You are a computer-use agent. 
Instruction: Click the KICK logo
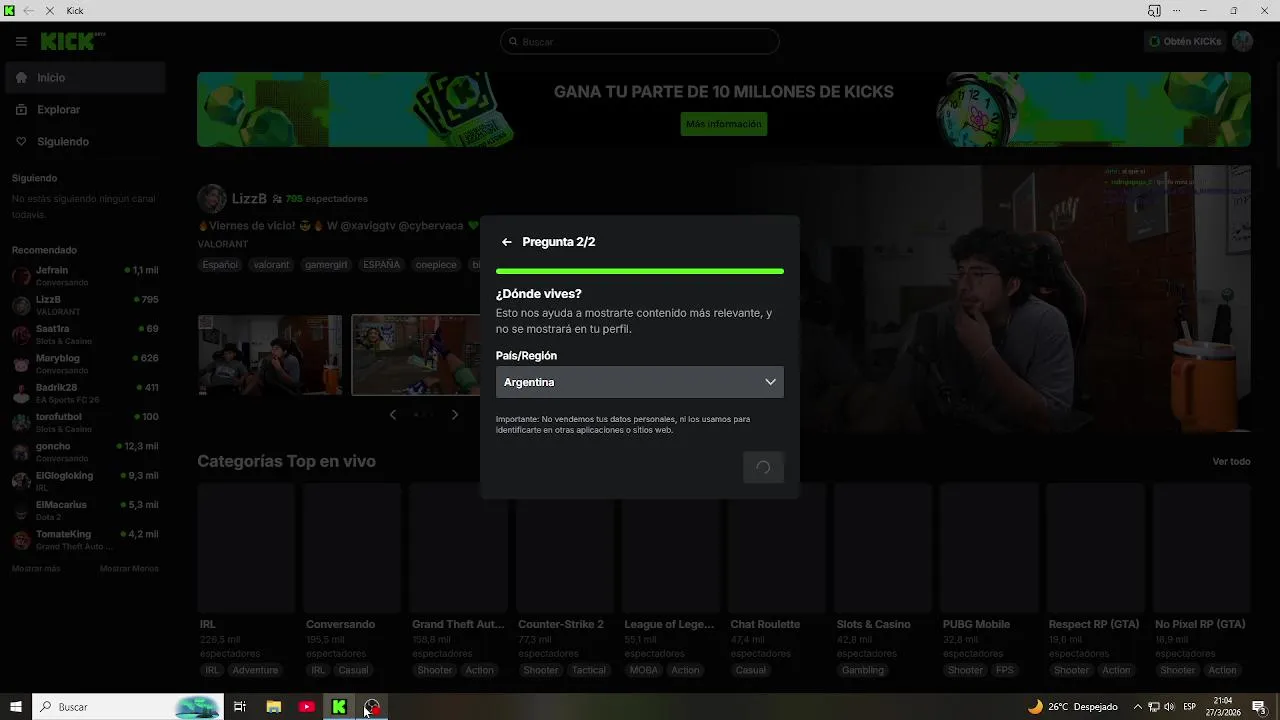coord(72,41)
